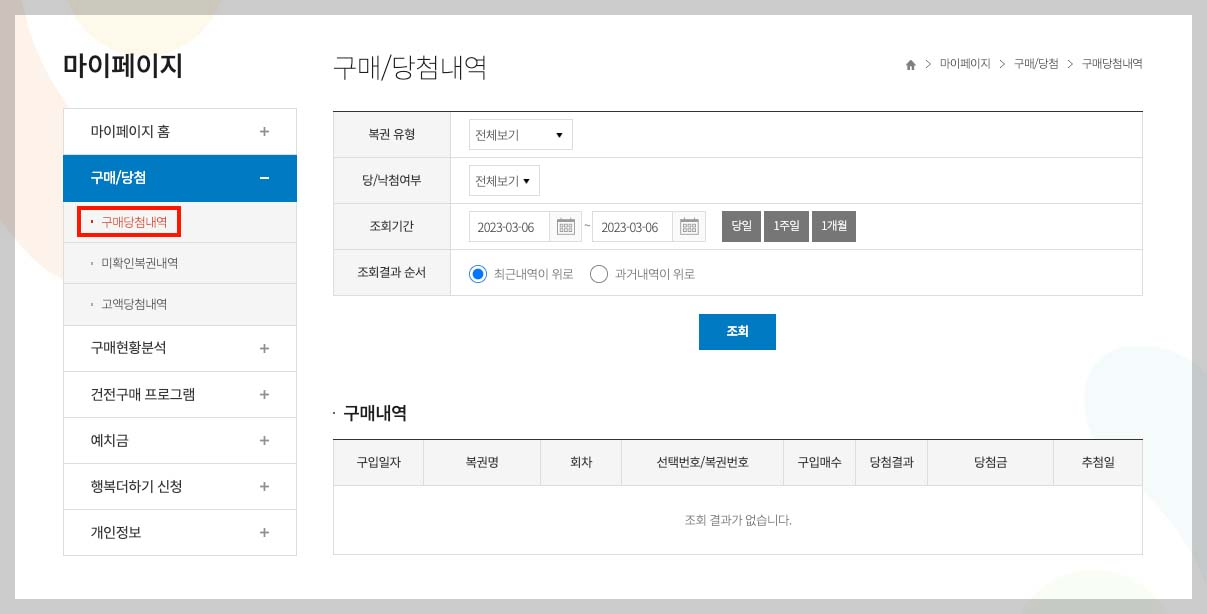Click the start date field 2023-03-06
Image resolution: width=1207 pixels, height=614 pixels.
[x=510, y=227]
